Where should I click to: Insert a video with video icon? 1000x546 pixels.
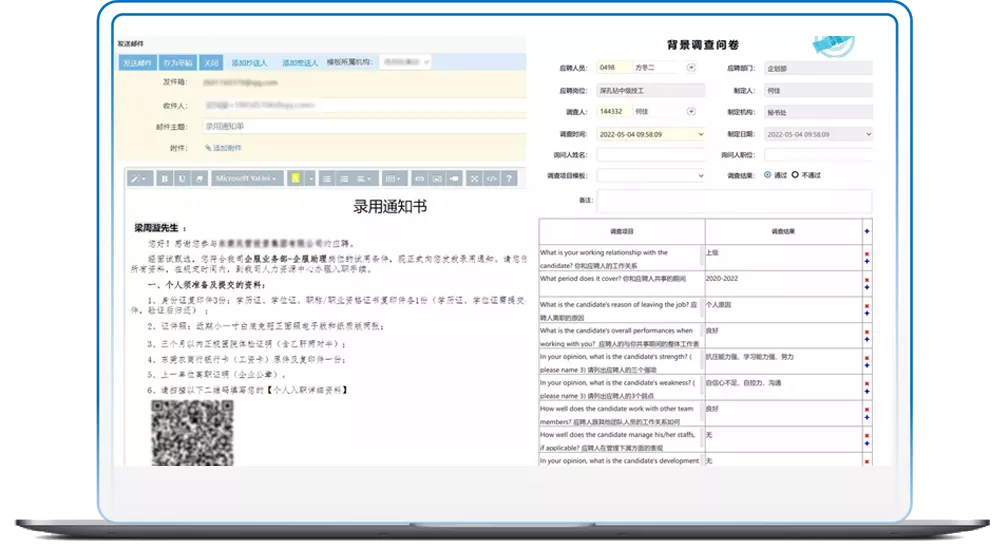[454, 179]
